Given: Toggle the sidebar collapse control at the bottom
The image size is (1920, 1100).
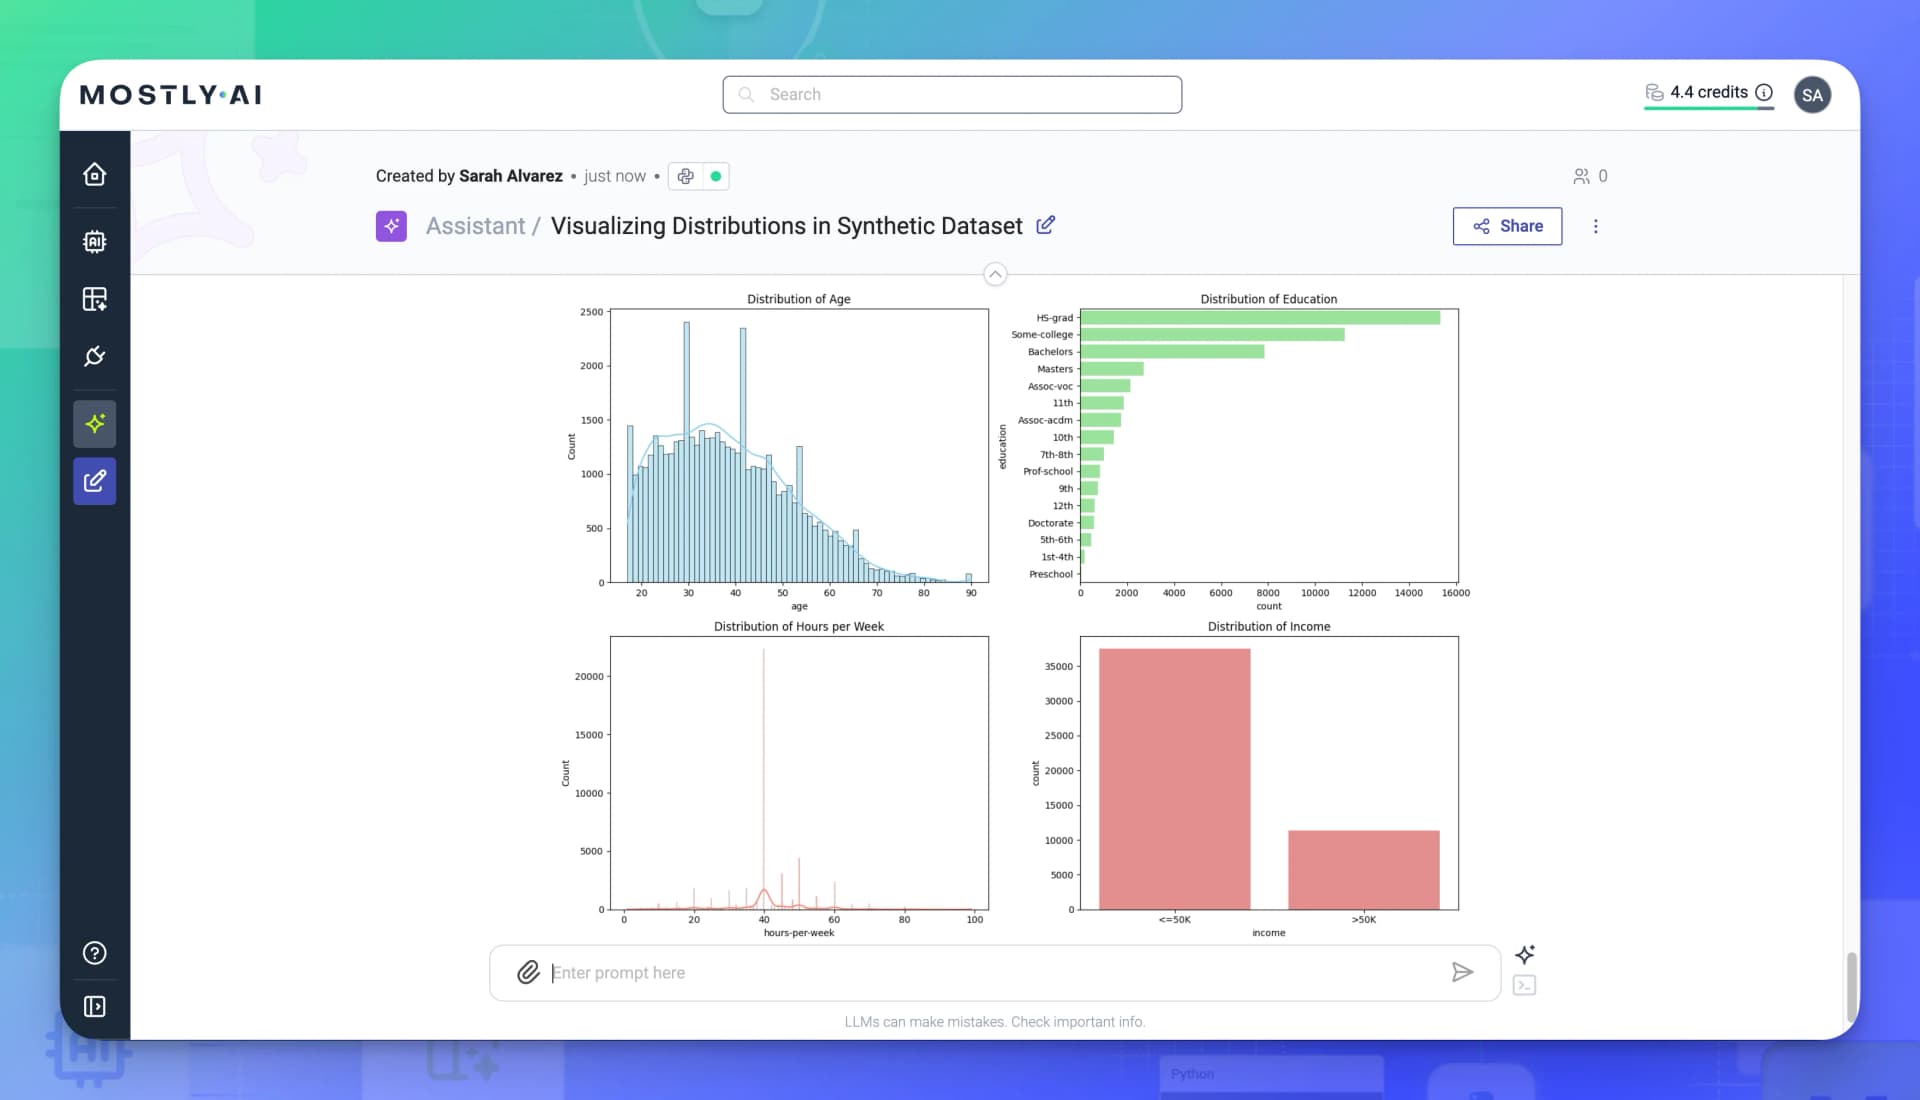Looking at the screenshot, I should (94, 1006).
